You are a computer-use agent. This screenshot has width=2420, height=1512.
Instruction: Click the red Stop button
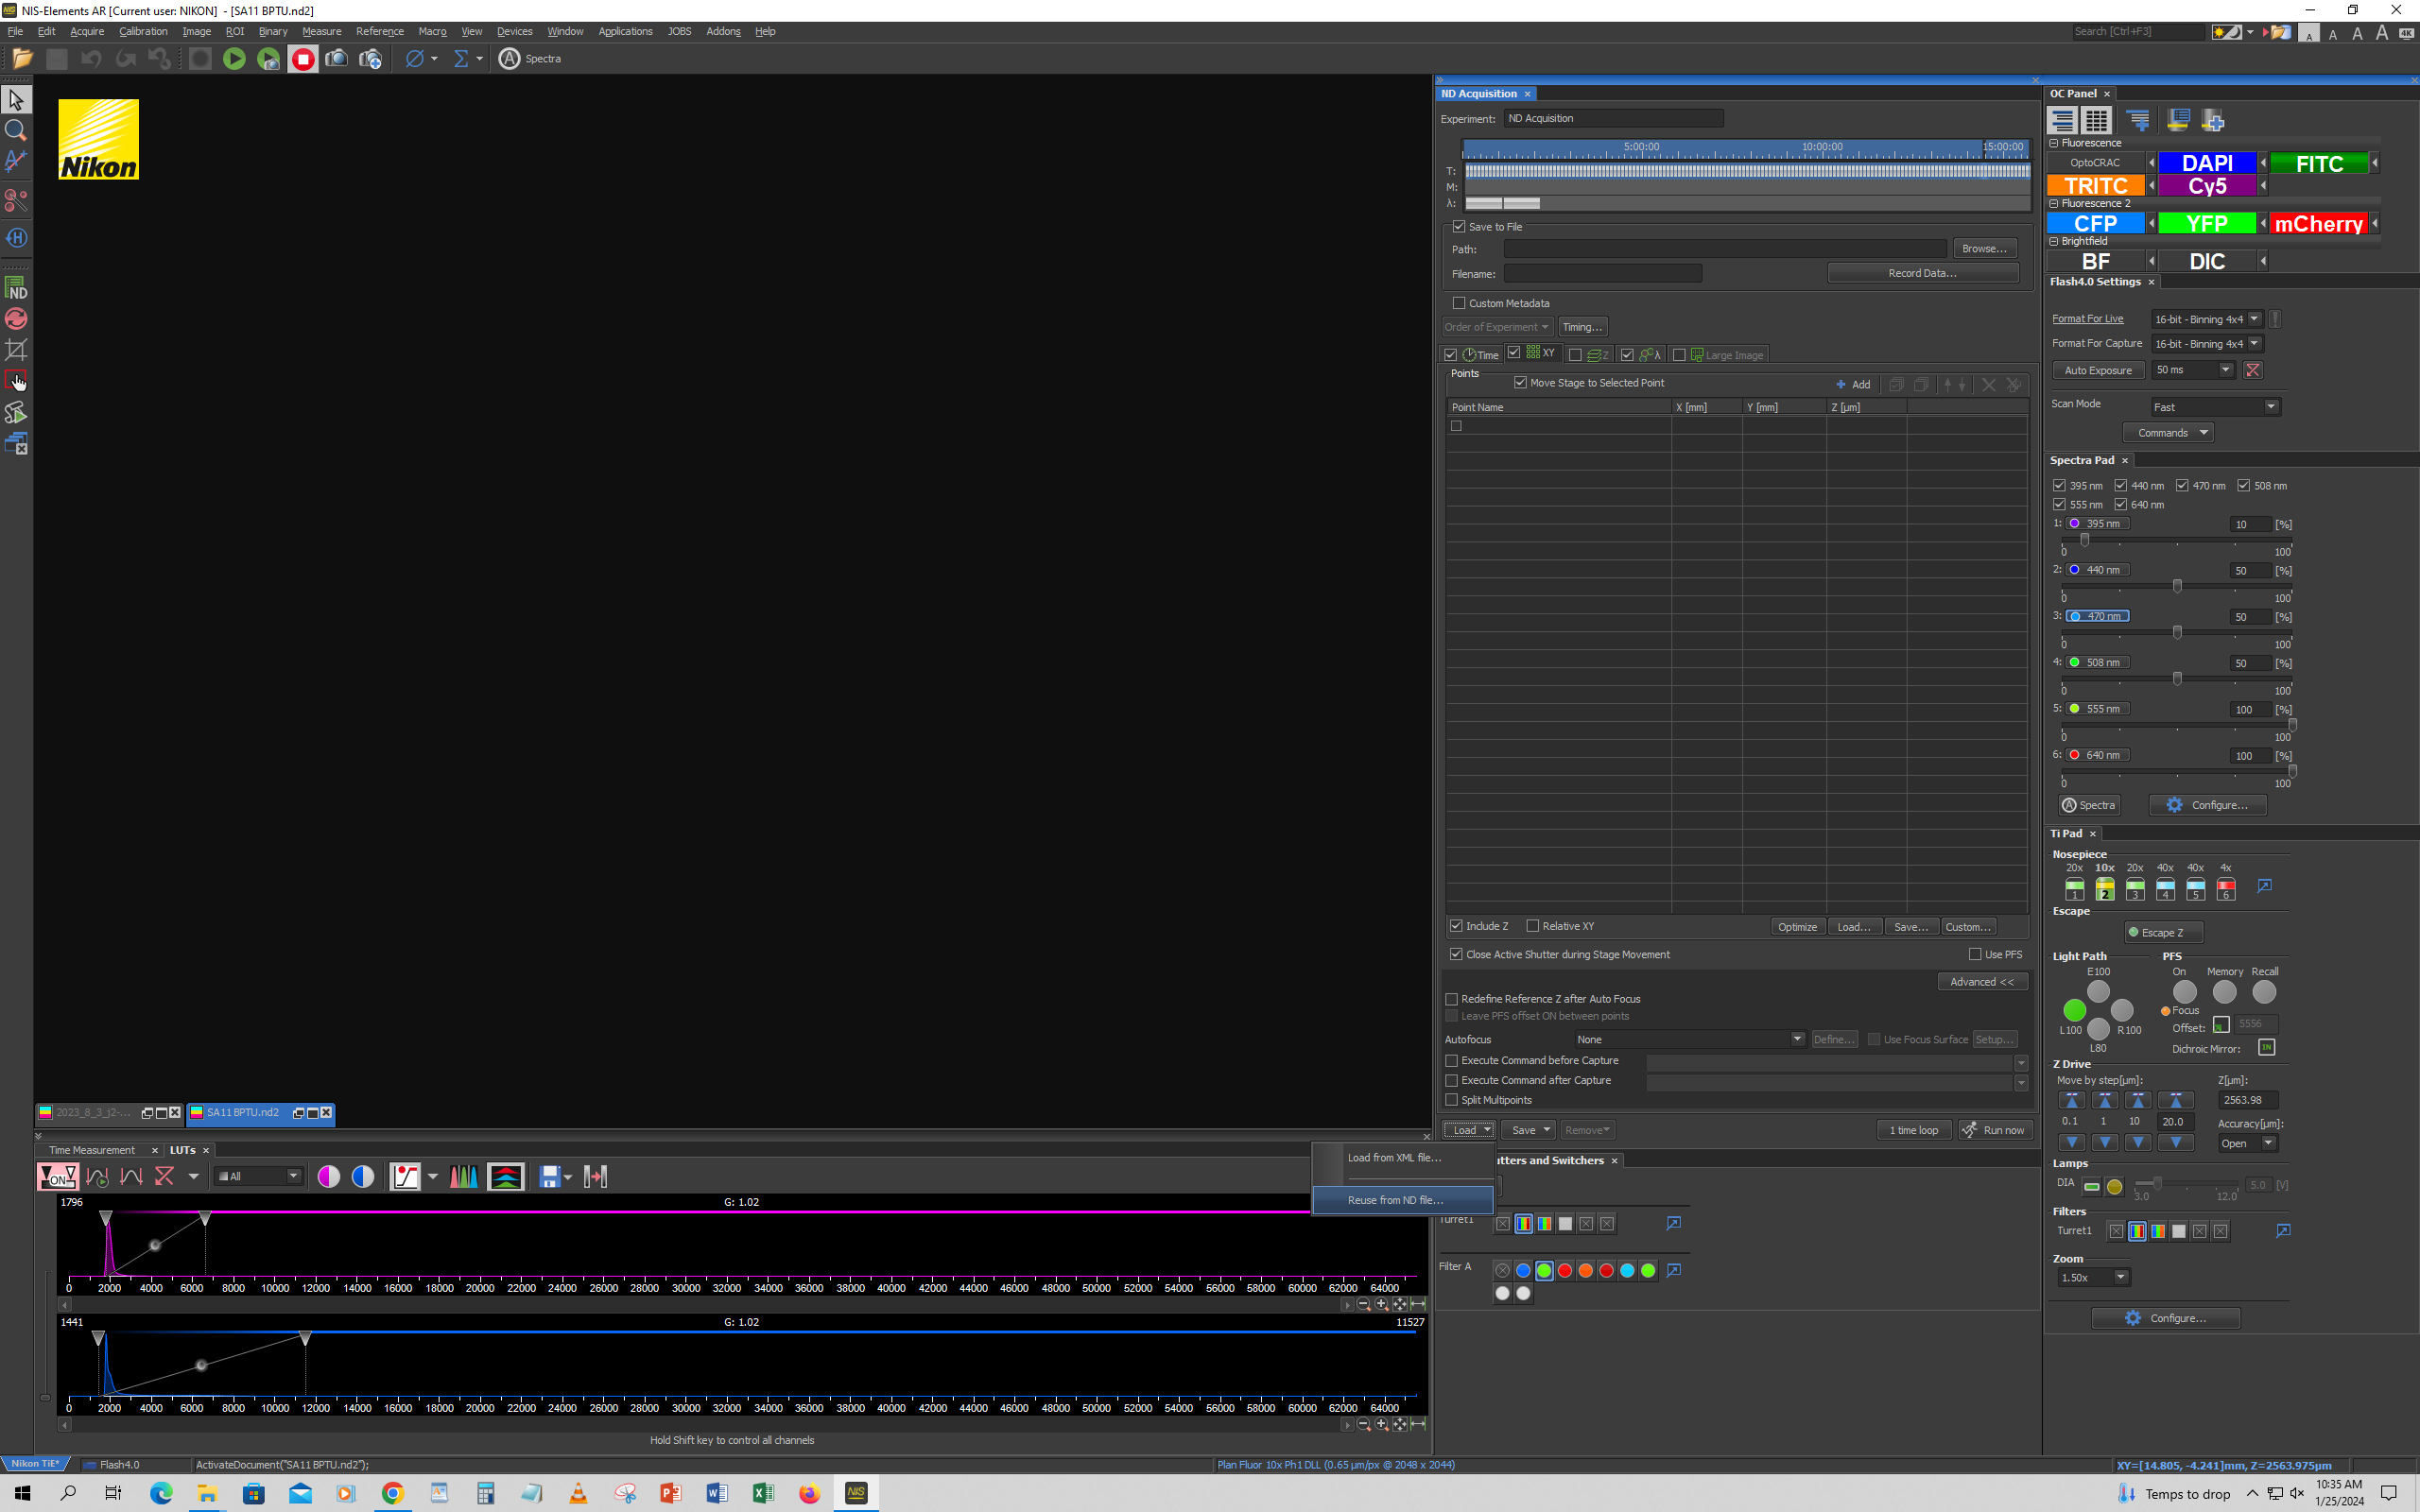click(x=303, y=59)
